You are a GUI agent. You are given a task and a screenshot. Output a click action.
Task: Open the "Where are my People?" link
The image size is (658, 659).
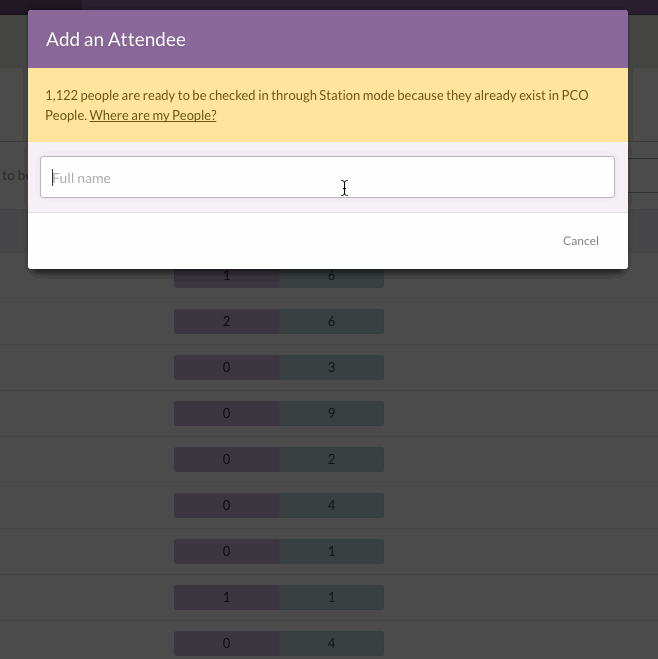pyautogui.click(x=153, y=116)
